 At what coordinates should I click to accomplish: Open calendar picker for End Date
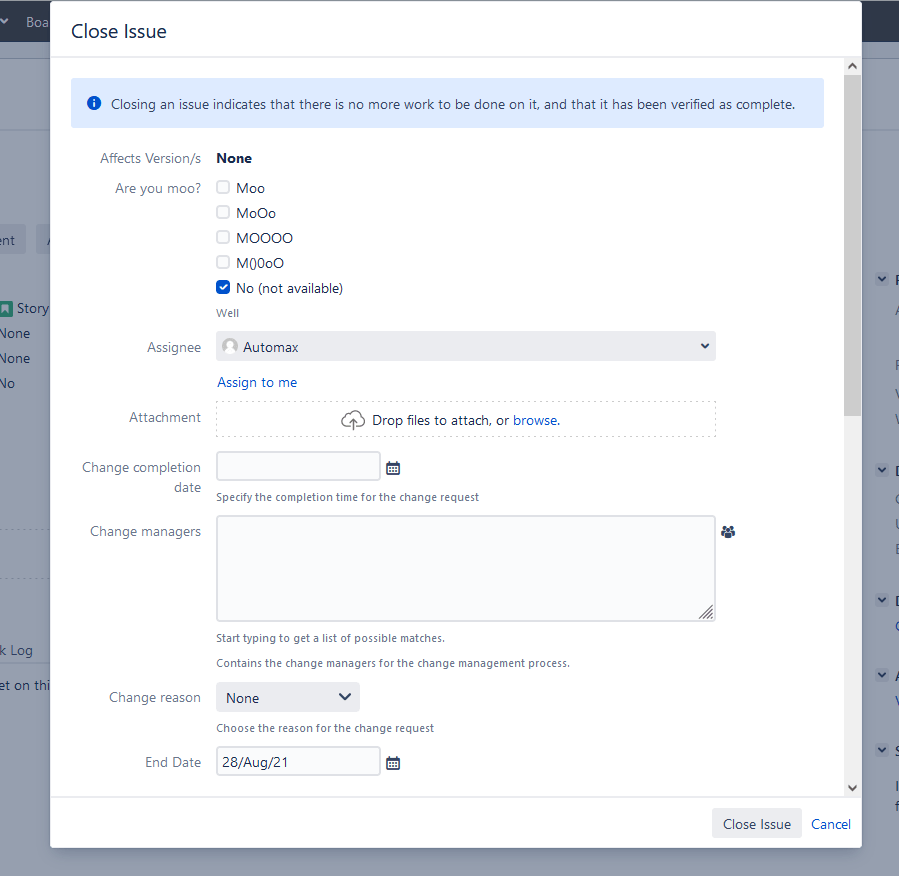pos(393,763)
